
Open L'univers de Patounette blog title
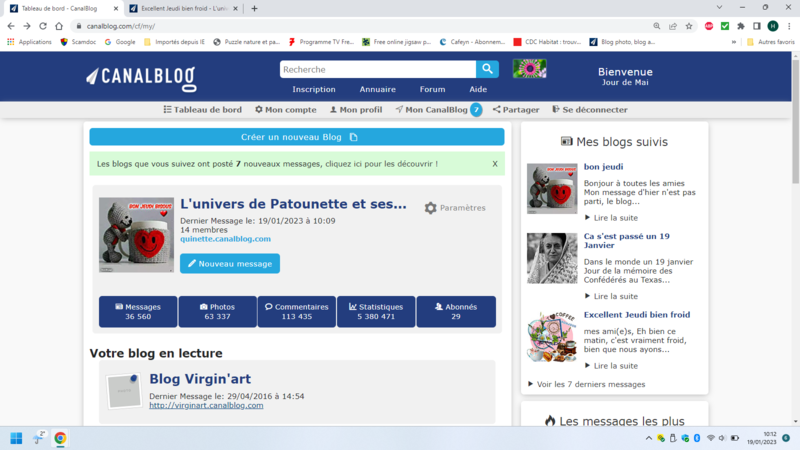[x=293, y=204]
